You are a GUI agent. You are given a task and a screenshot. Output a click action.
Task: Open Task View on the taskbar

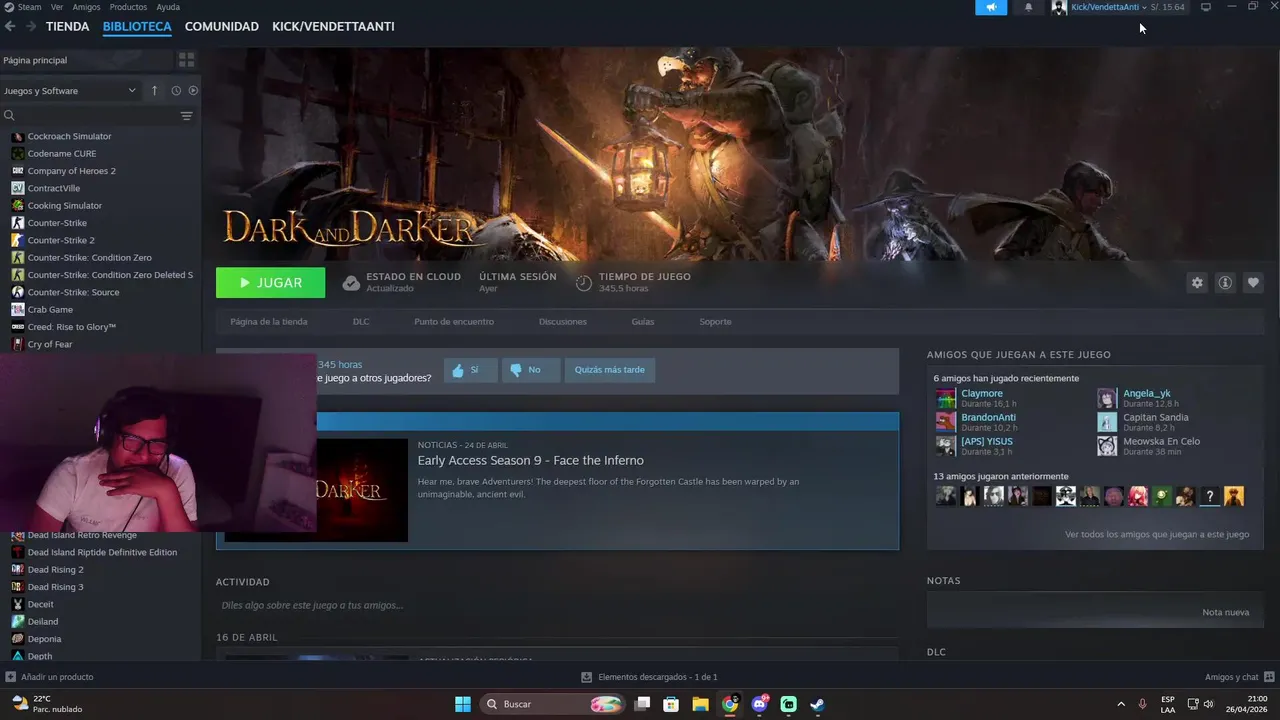(643, 704)
